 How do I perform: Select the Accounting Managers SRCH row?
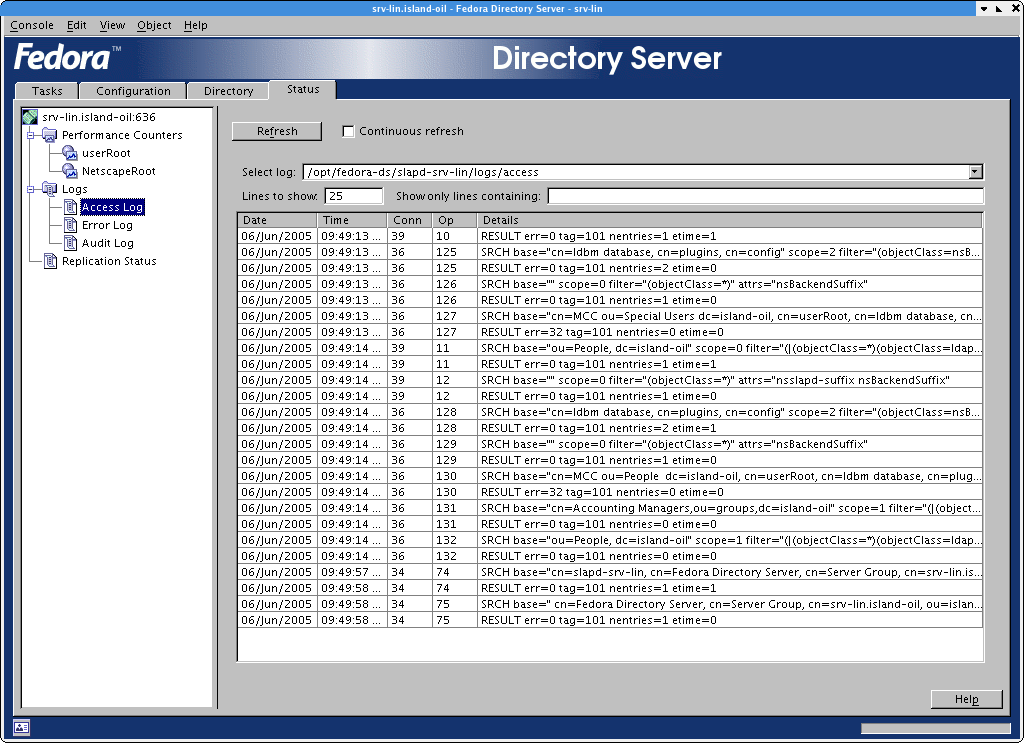tap(610, 509)
